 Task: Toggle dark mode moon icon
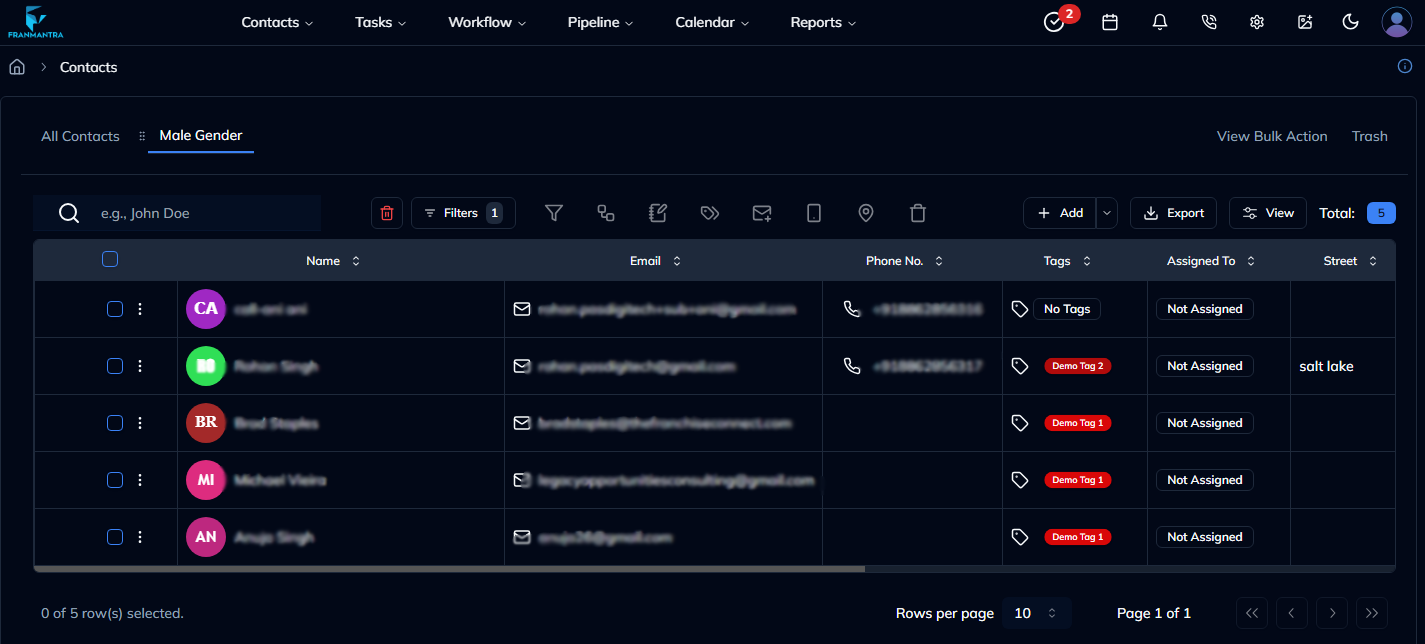coord(1350,22)
